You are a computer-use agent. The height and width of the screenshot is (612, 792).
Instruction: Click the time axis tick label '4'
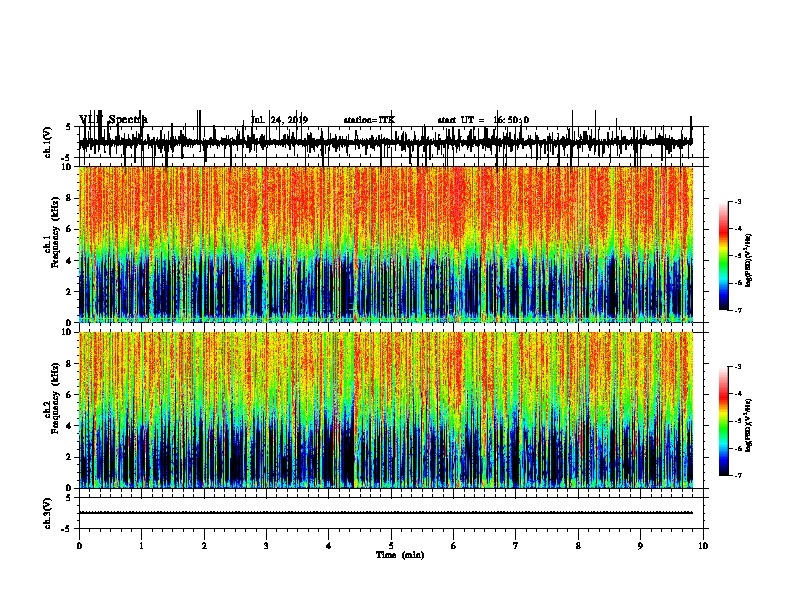click(x=329, y=546)
